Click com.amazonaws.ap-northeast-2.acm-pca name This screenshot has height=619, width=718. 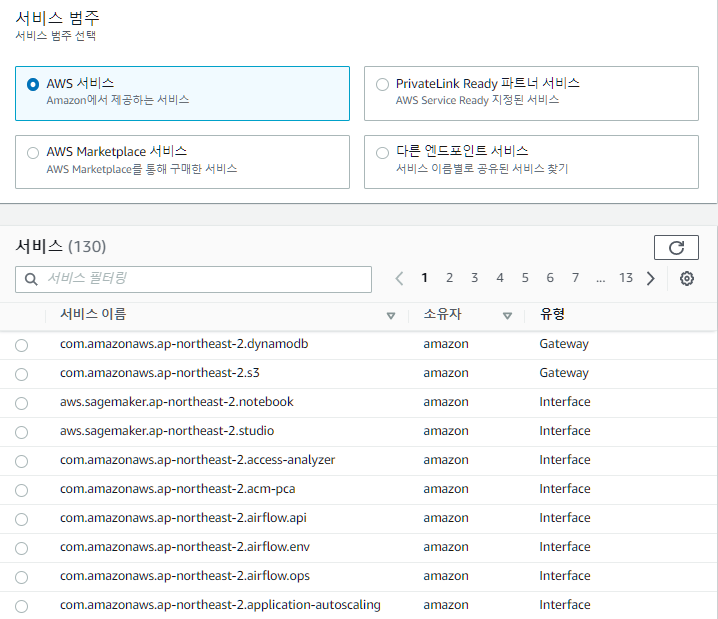(x=177, y=489)
